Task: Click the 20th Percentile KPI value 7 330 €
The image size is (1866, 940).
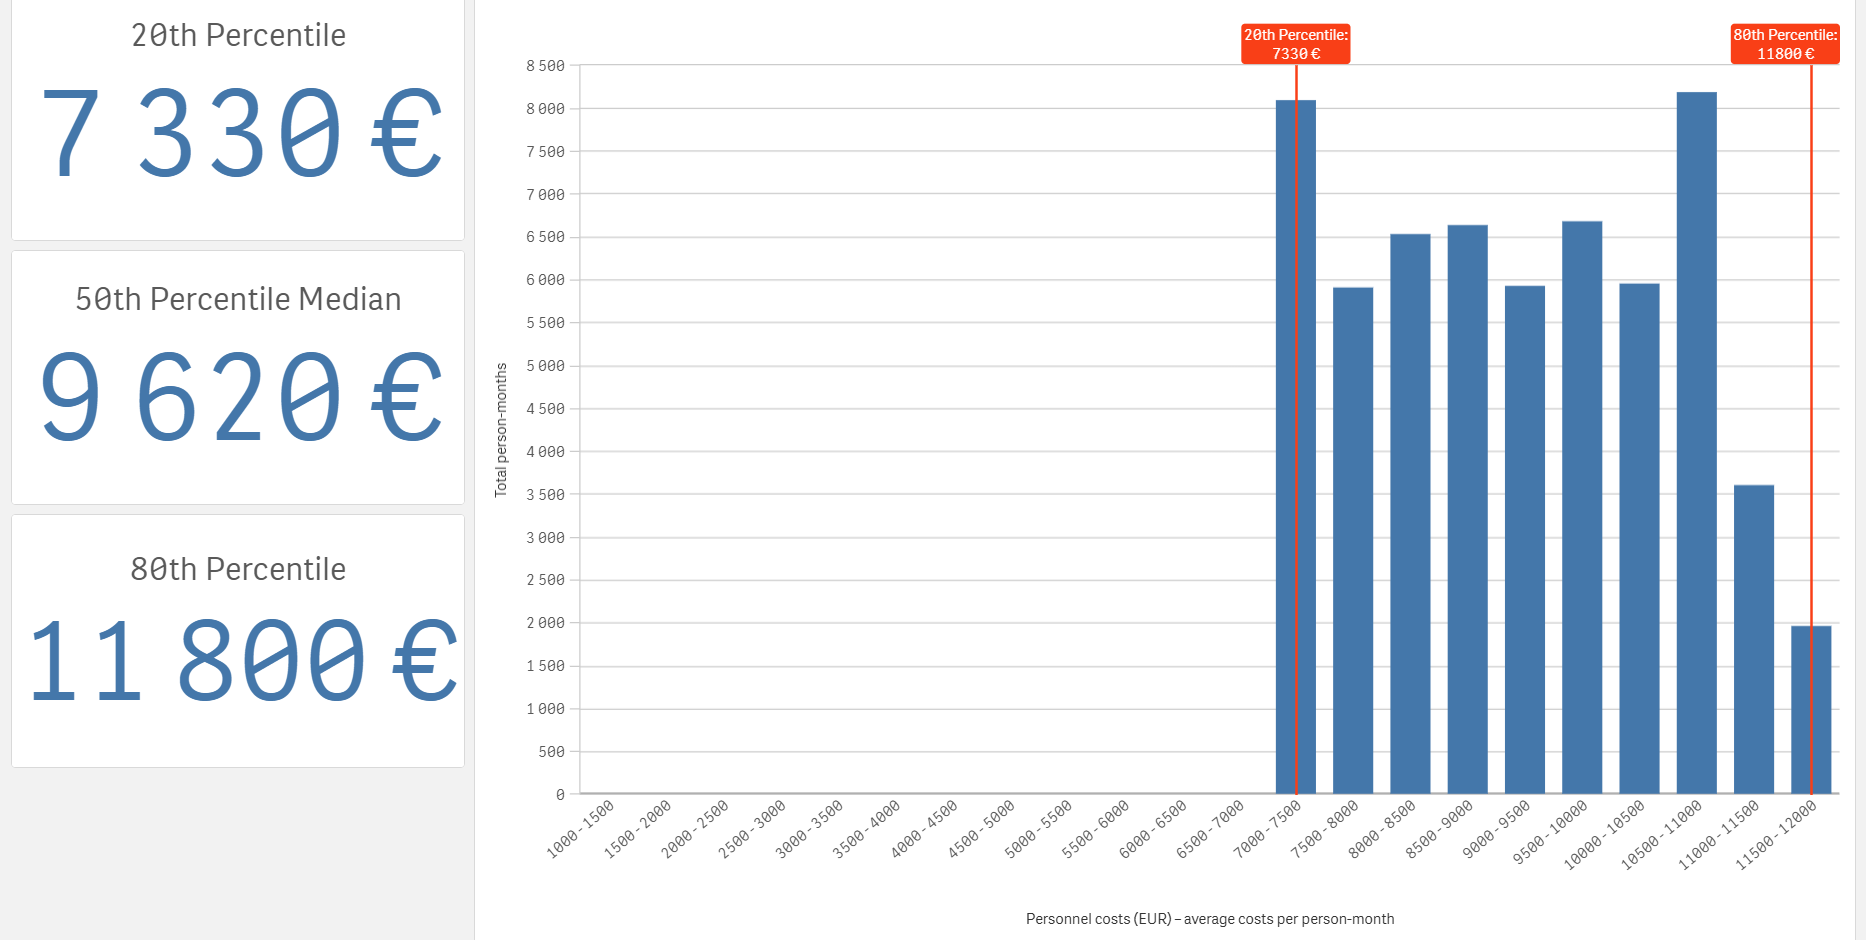Action: point(240,133)
